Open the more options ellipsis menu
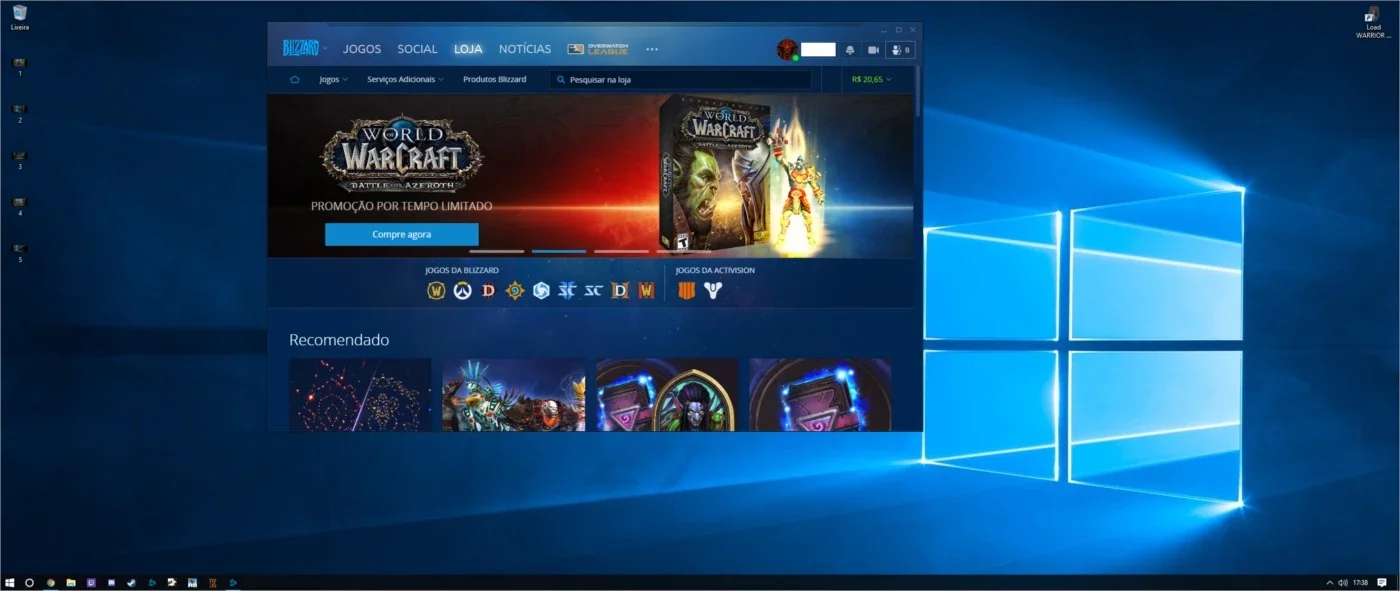 (652, 49)
